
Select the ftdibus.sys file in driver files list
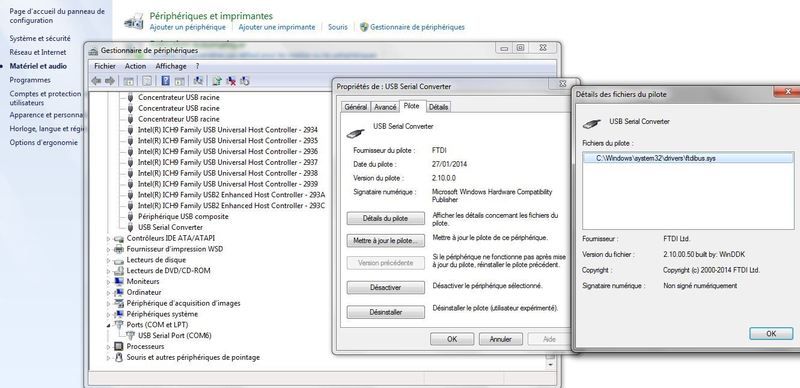click(x=688, y=158)
